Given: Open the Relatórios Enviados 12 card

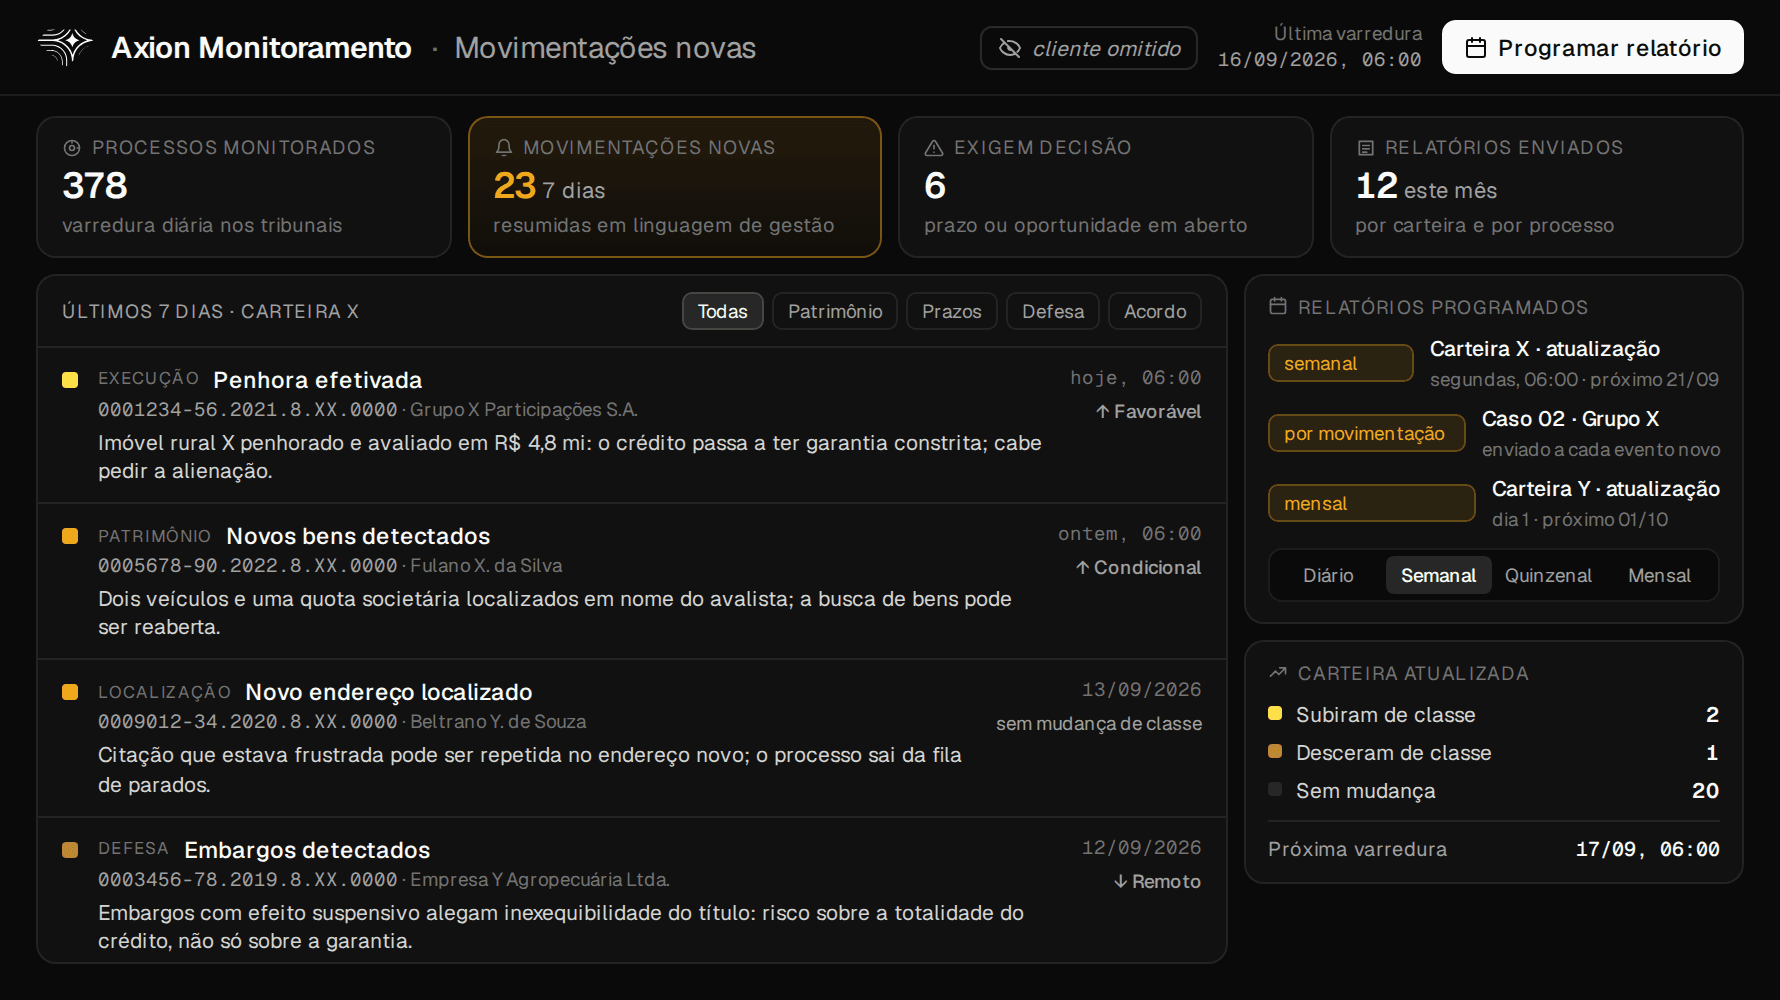Looking at the screenshot, I should [1537, 187].
